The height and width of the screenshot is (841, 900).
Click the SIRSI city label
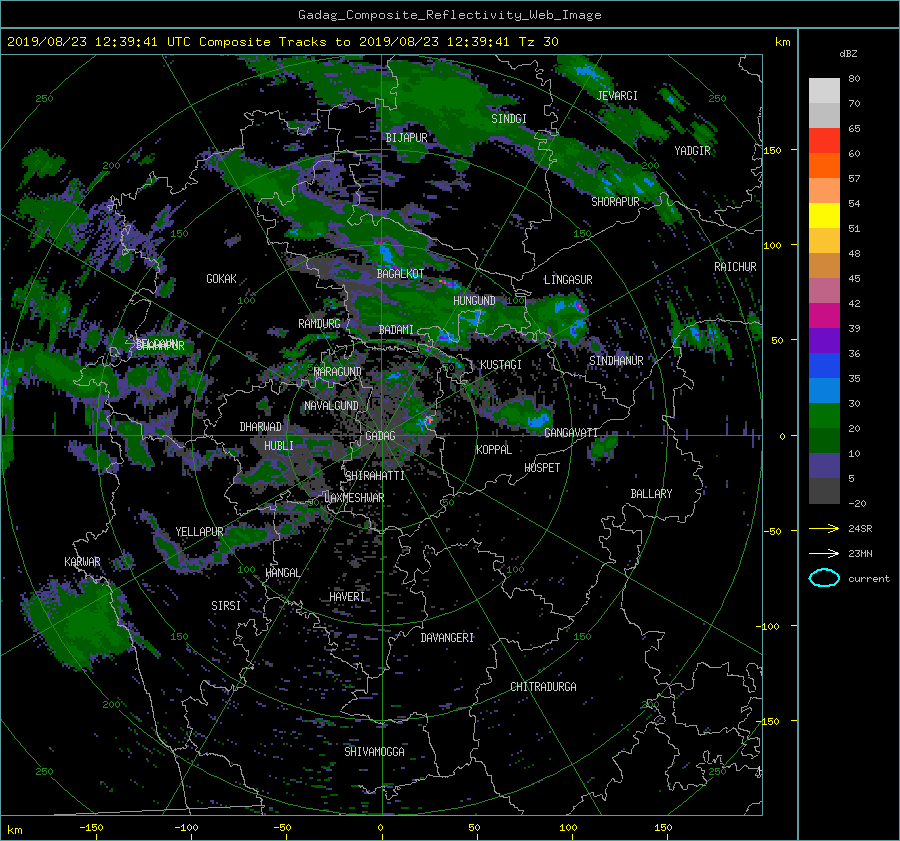tap(226, 606)
